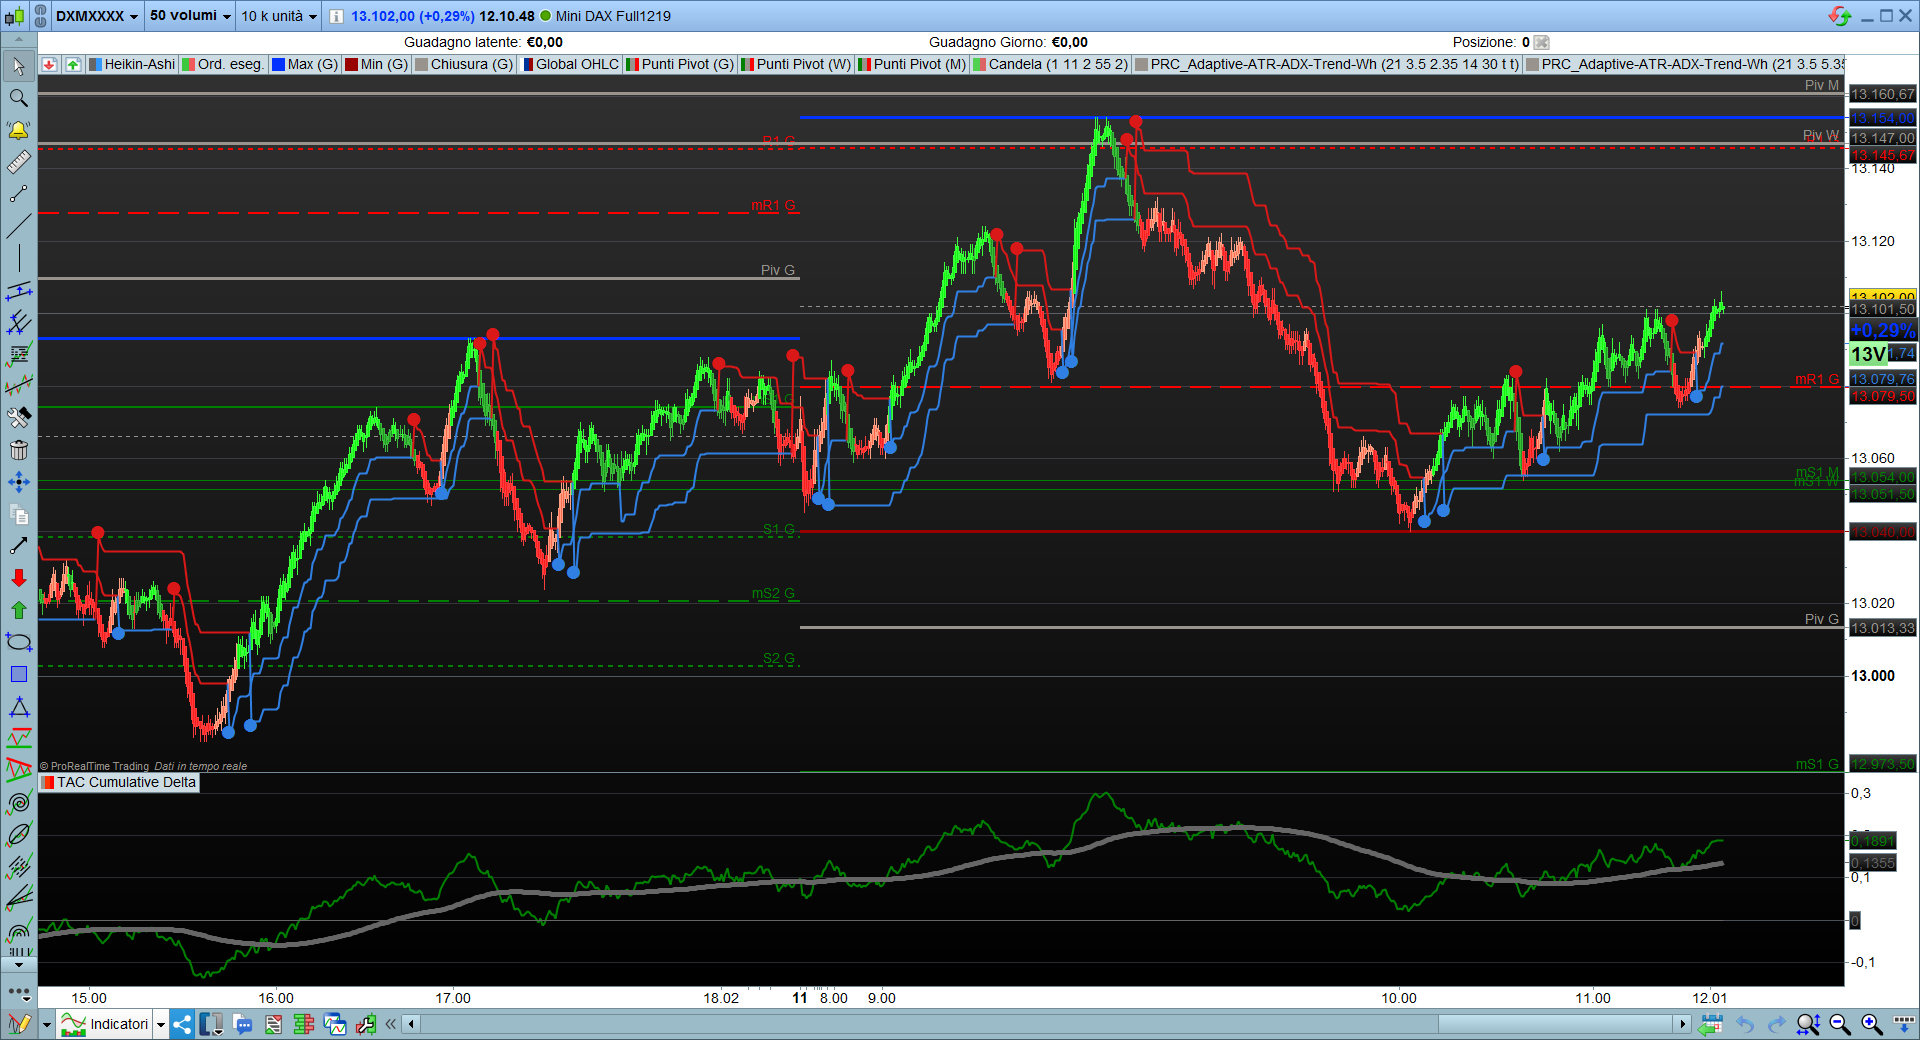Click the auto-fit zoom magnifier icon
The image size is (1920, 1040).
click(1808, 1024)
